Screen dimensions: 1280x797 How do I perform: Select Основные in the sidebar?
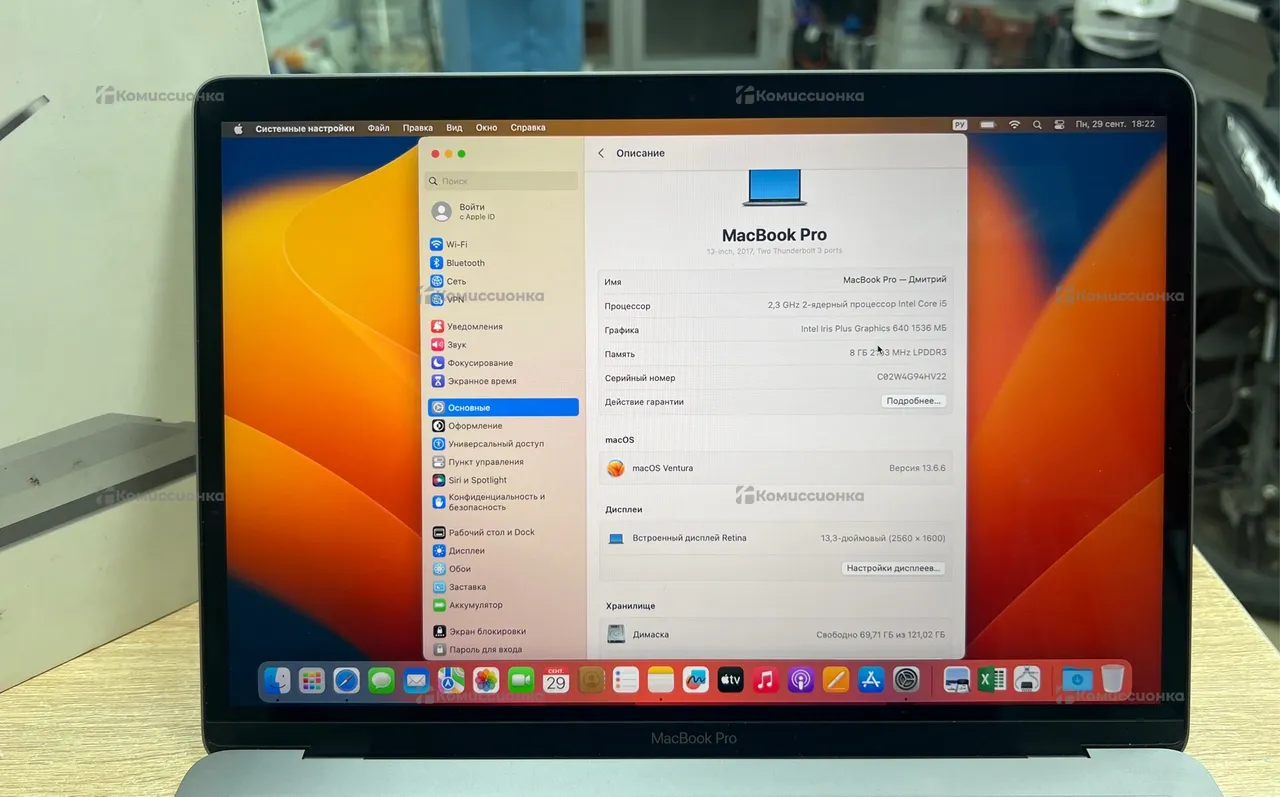[x=503, y=408]
